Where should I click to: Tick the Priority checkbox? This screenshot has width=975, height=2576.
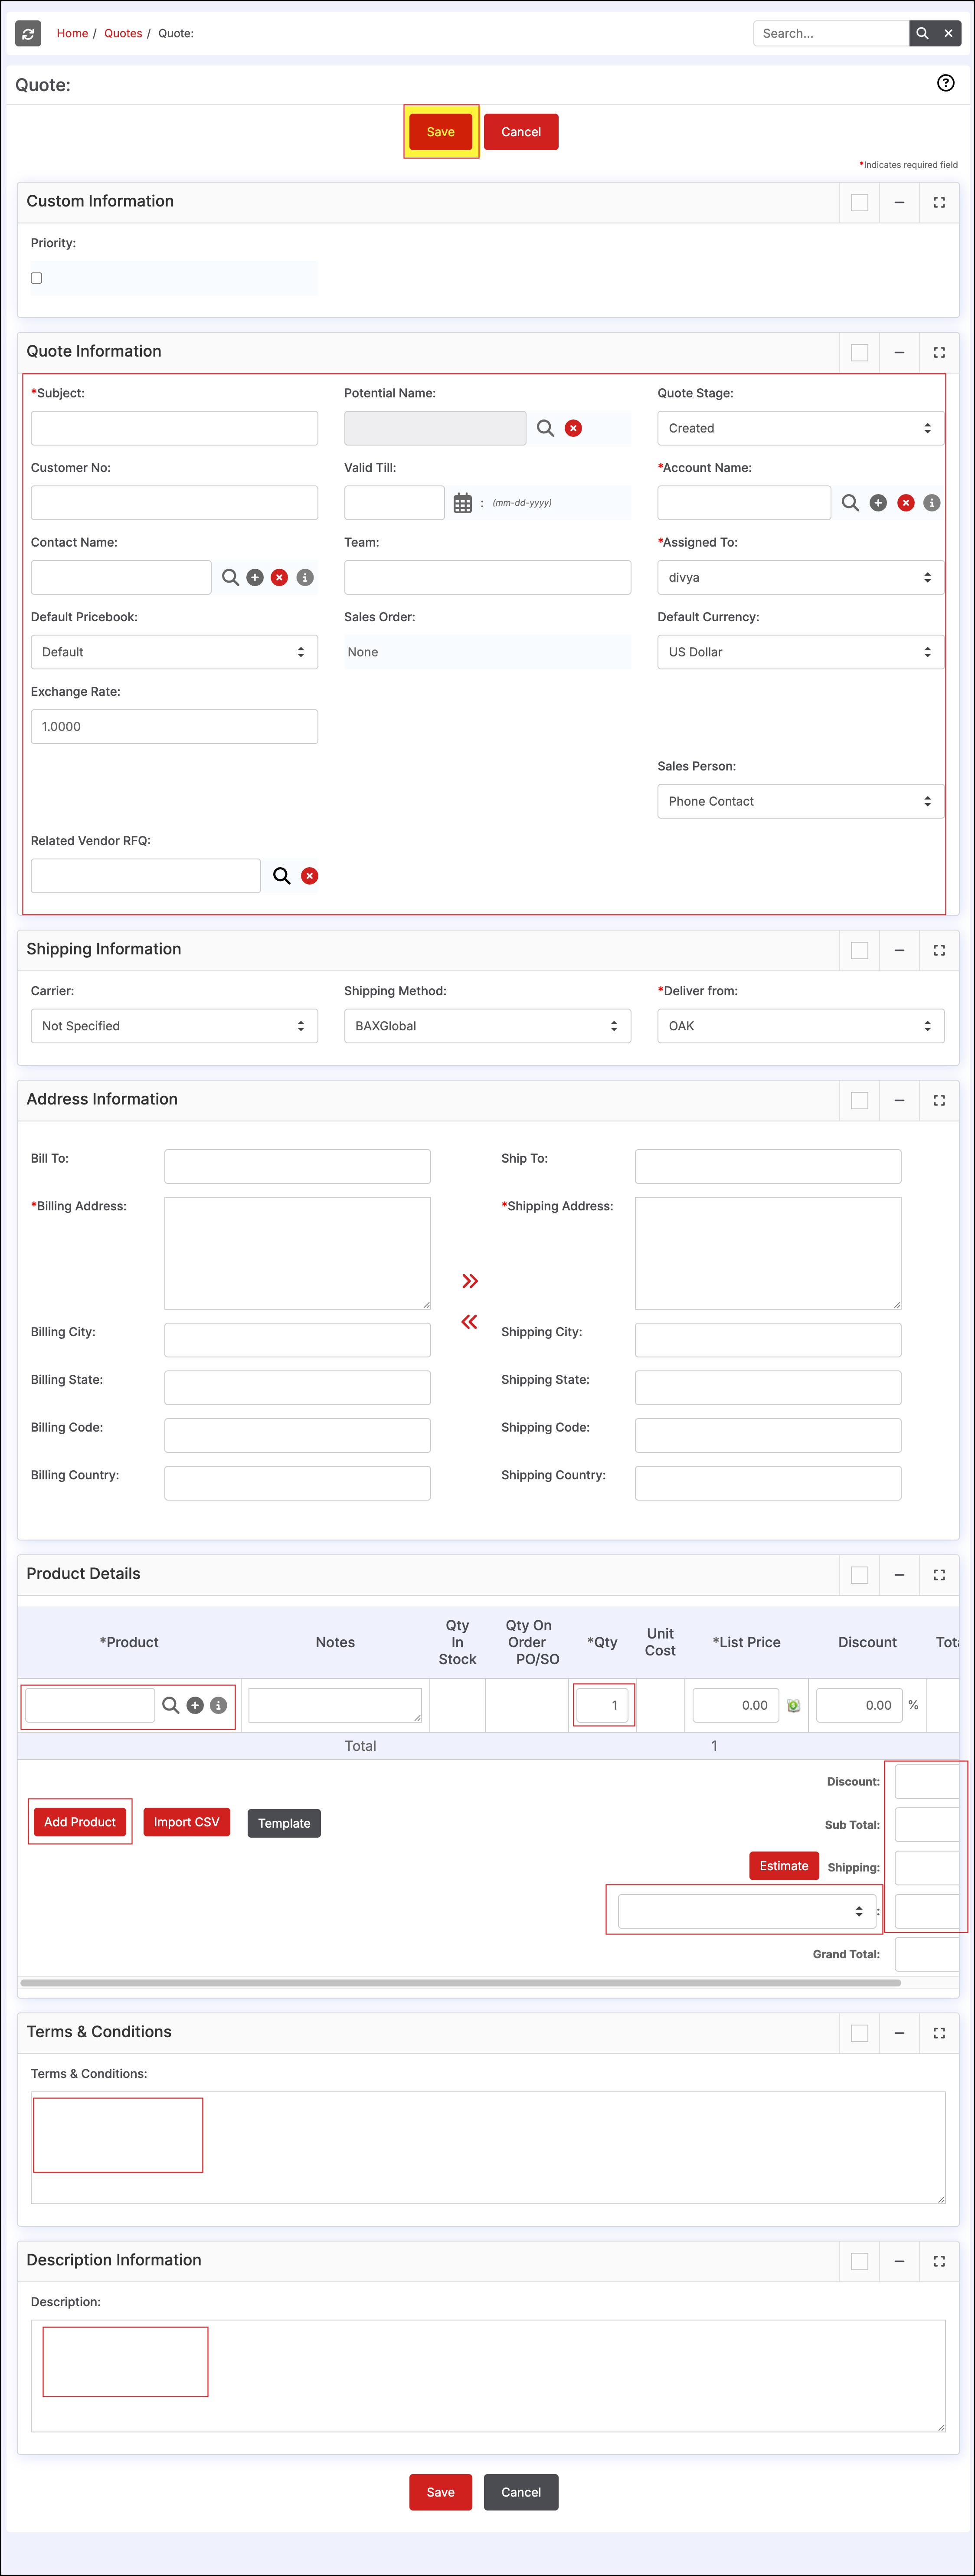(37, 278)
